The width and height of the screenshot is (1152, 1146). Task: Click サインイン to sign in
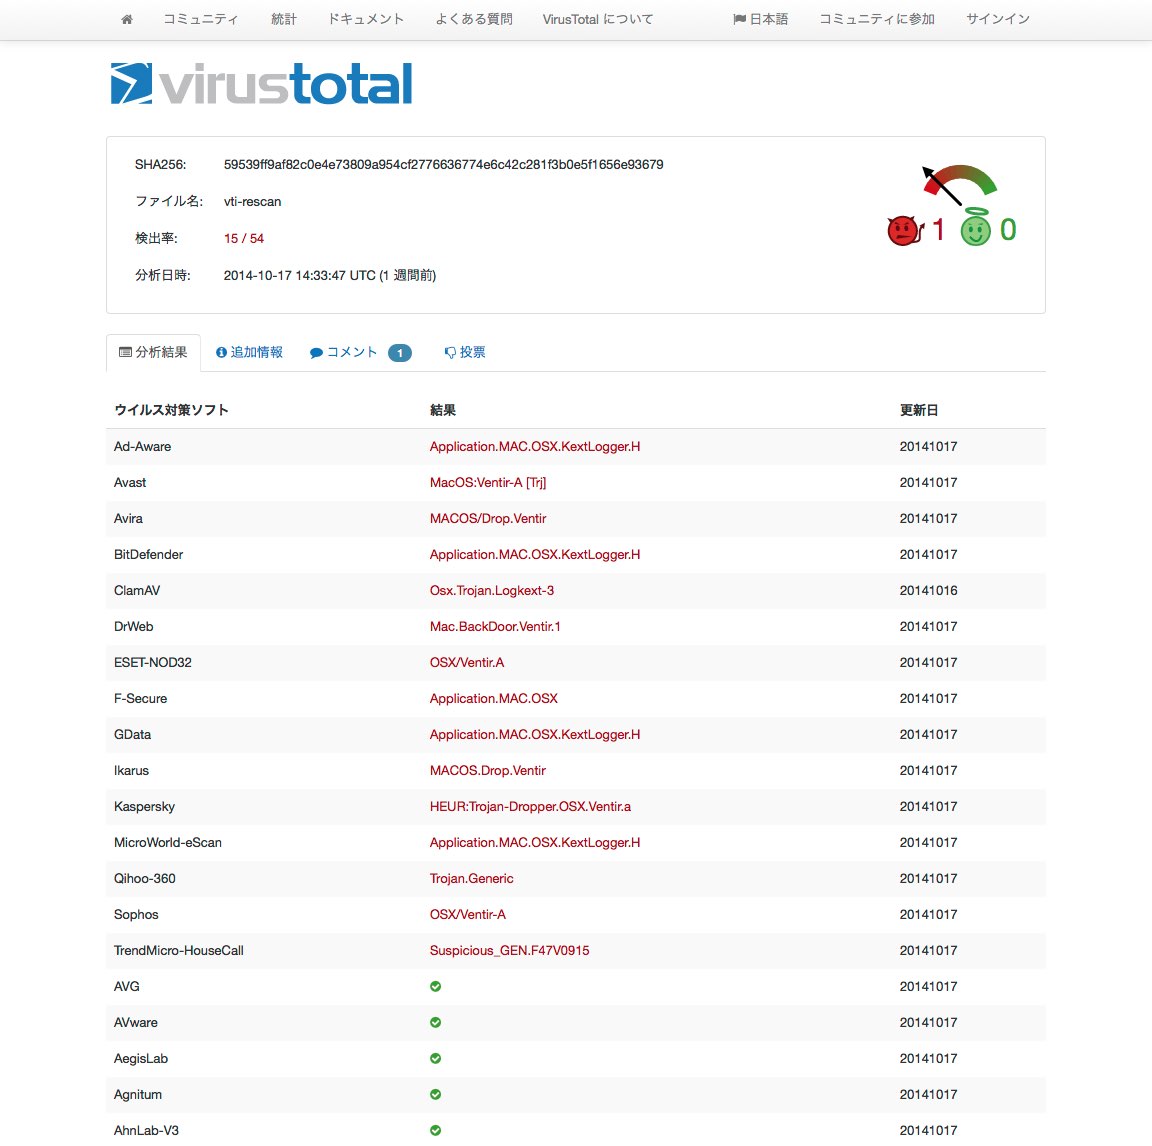(x=998, y=20)
